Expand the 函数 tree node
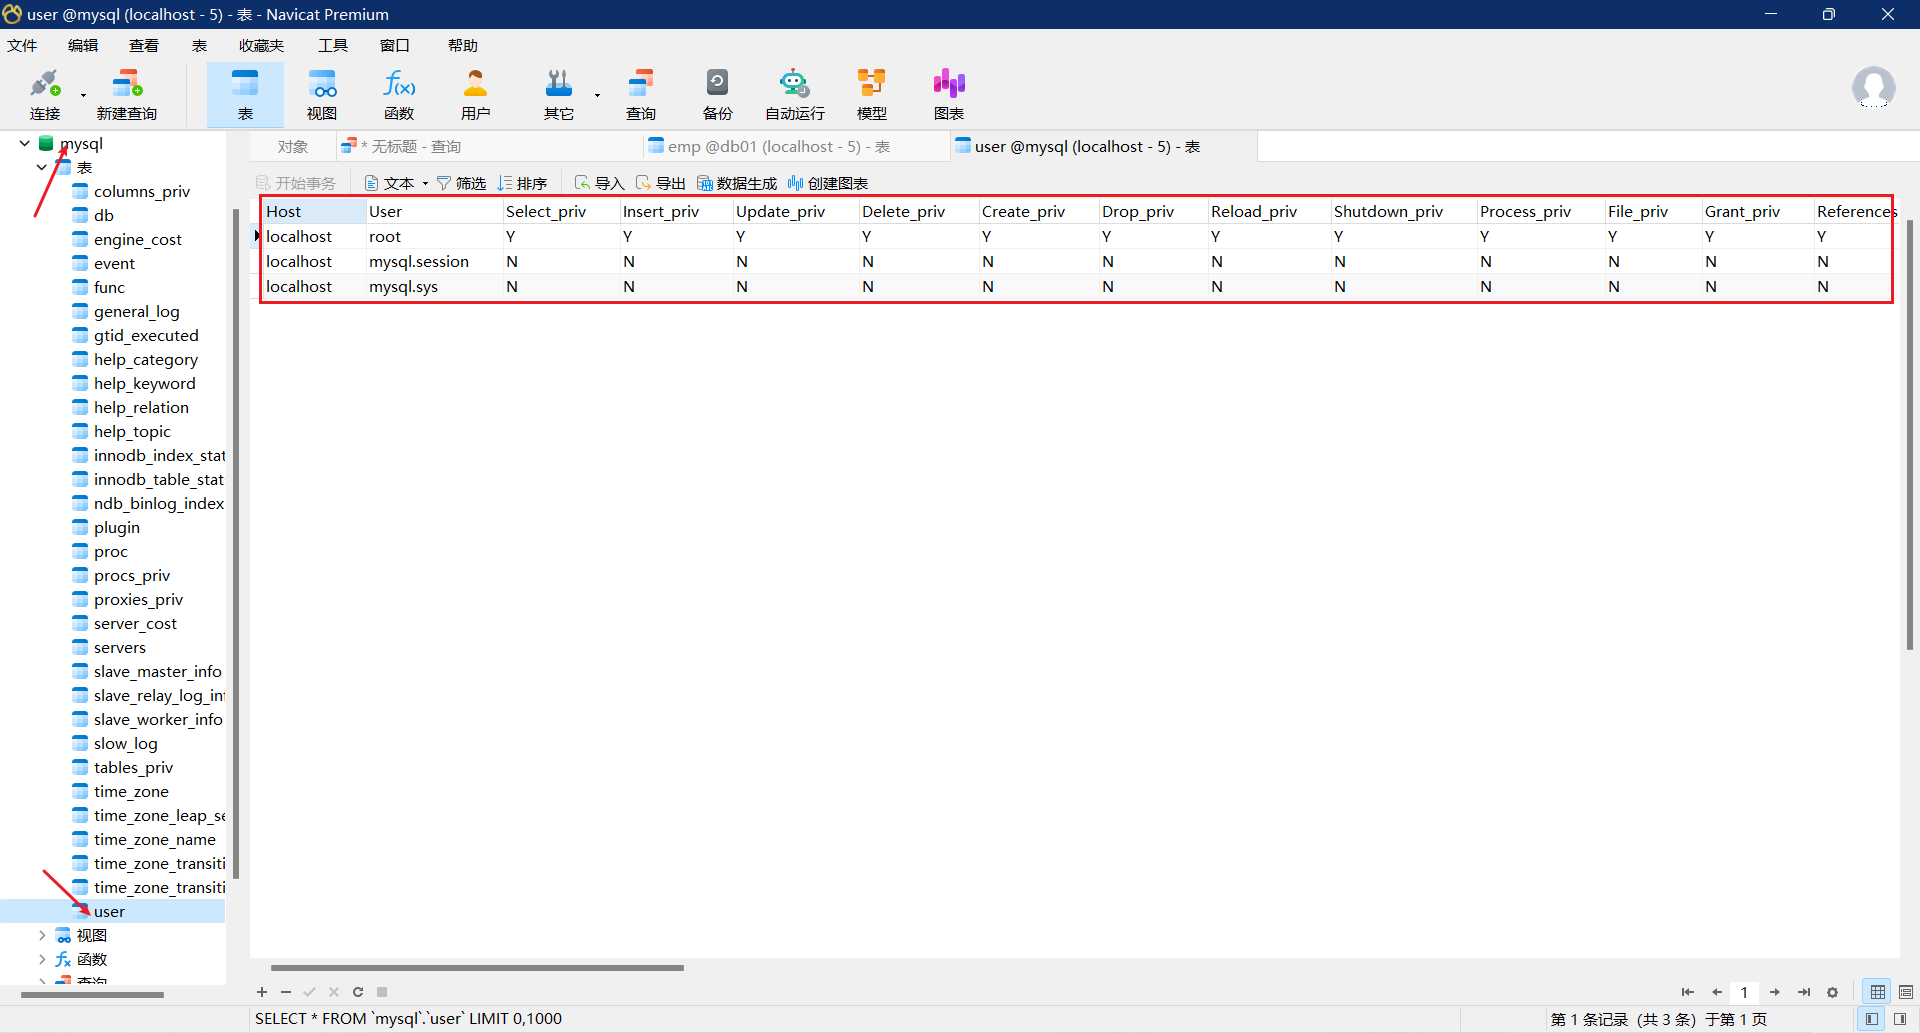Viewport: 1920px width, 1033px height. tap(42, 959)
